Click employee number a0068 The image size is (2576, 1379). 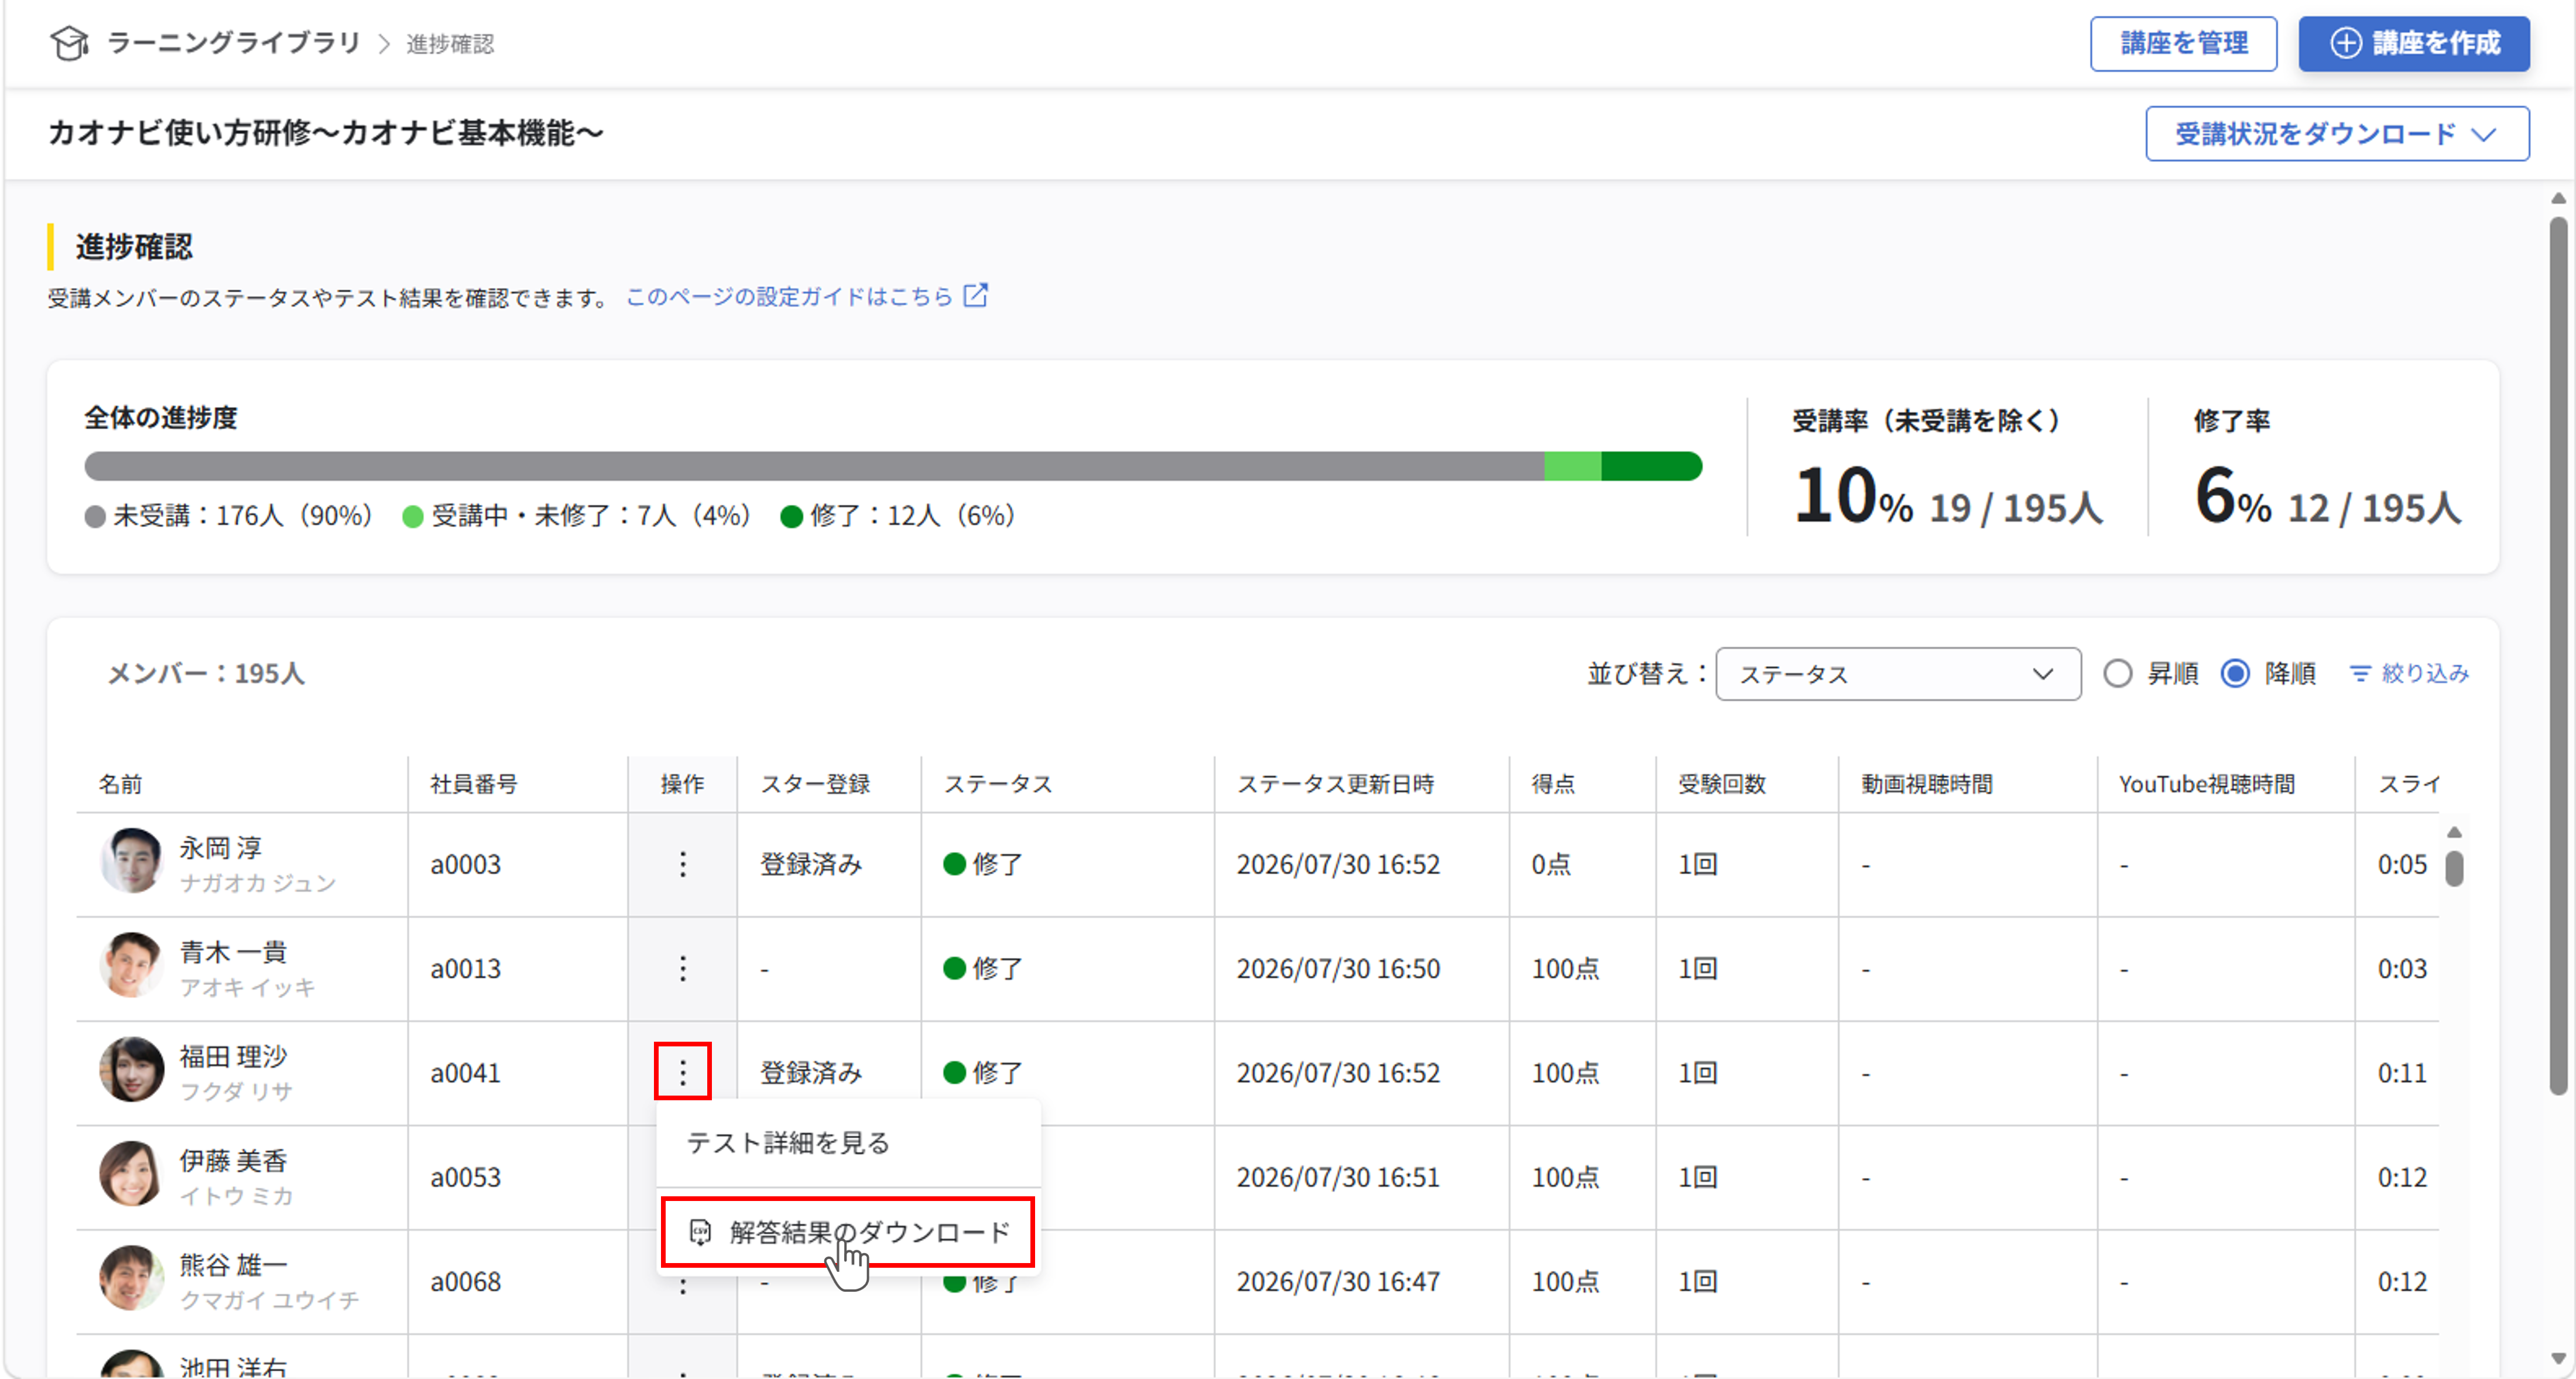pos(466,1281)
